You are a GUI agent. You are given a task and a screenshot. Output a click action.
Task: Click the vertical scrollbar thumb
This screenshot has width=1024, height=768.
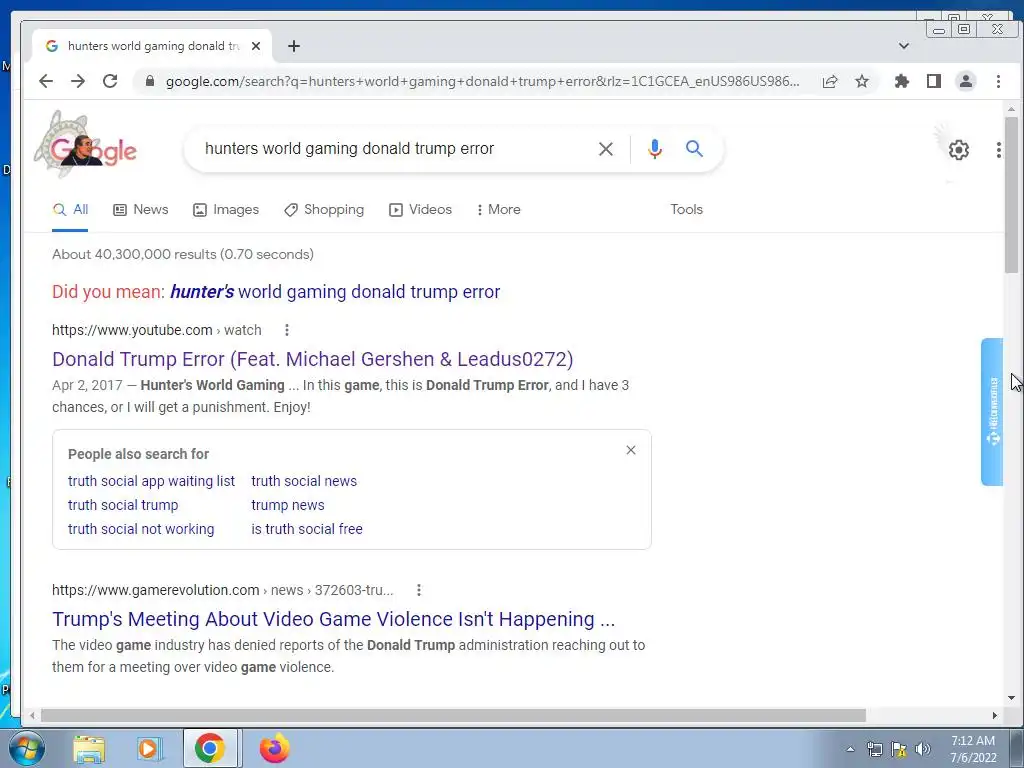tap(1012, 195)
